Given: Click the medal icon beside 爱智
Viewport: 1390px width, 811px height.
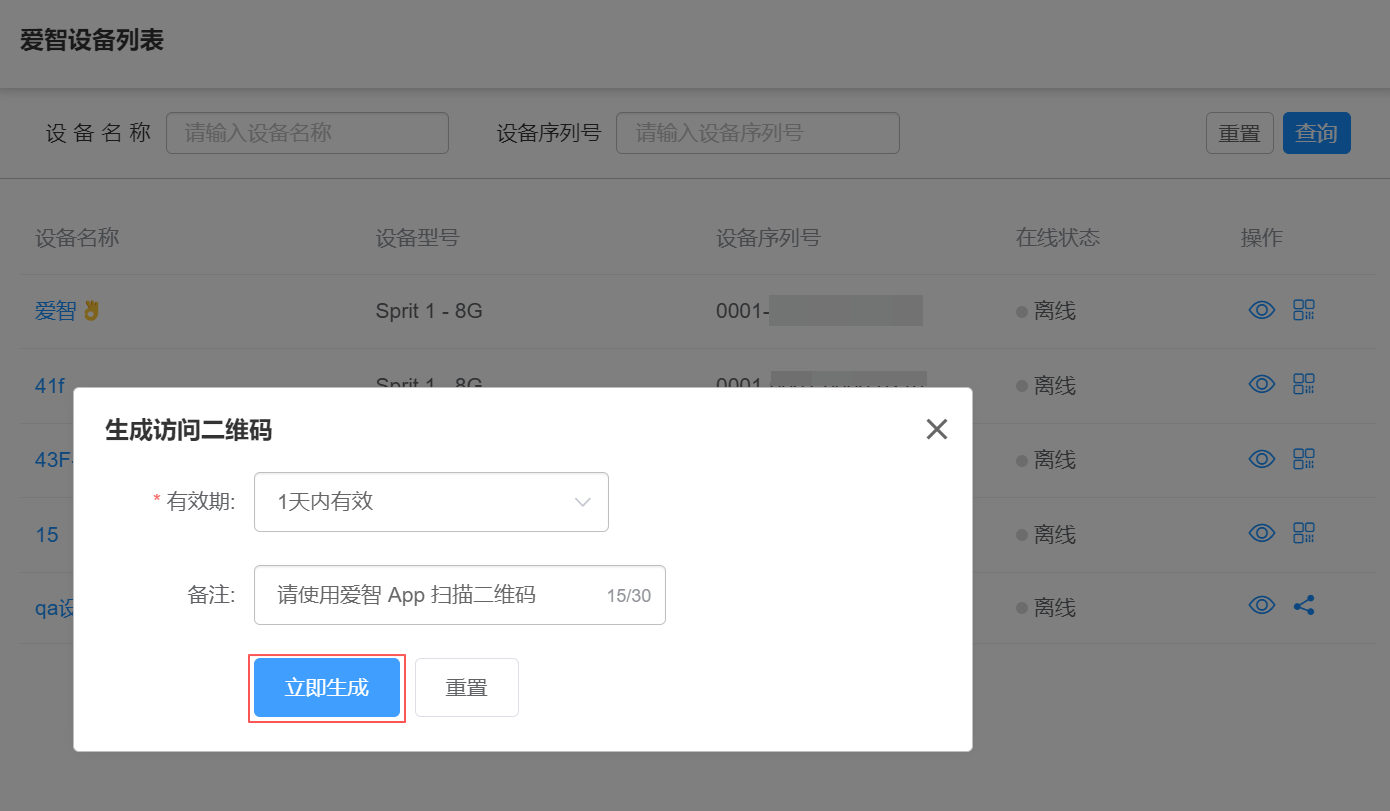Looking at the screenshot, I should point(90,310).
